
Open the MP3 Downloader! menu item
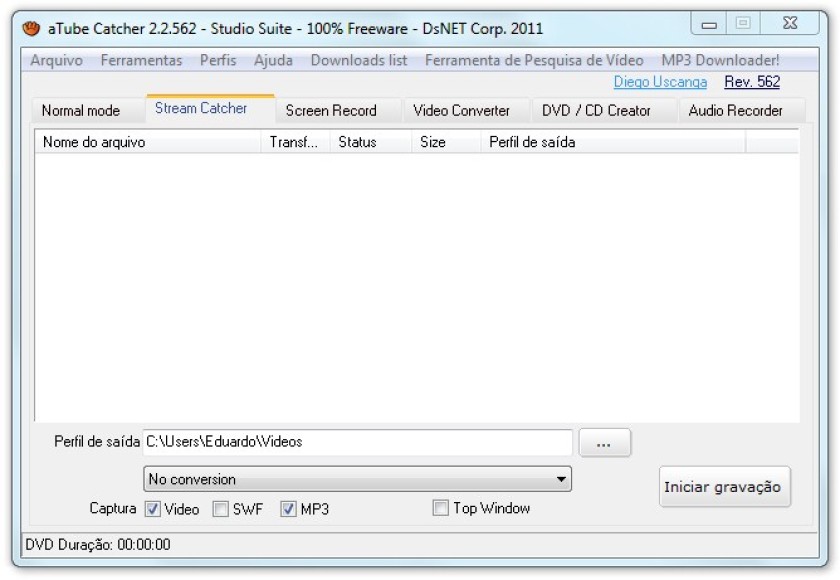click(x=721, y=60)
